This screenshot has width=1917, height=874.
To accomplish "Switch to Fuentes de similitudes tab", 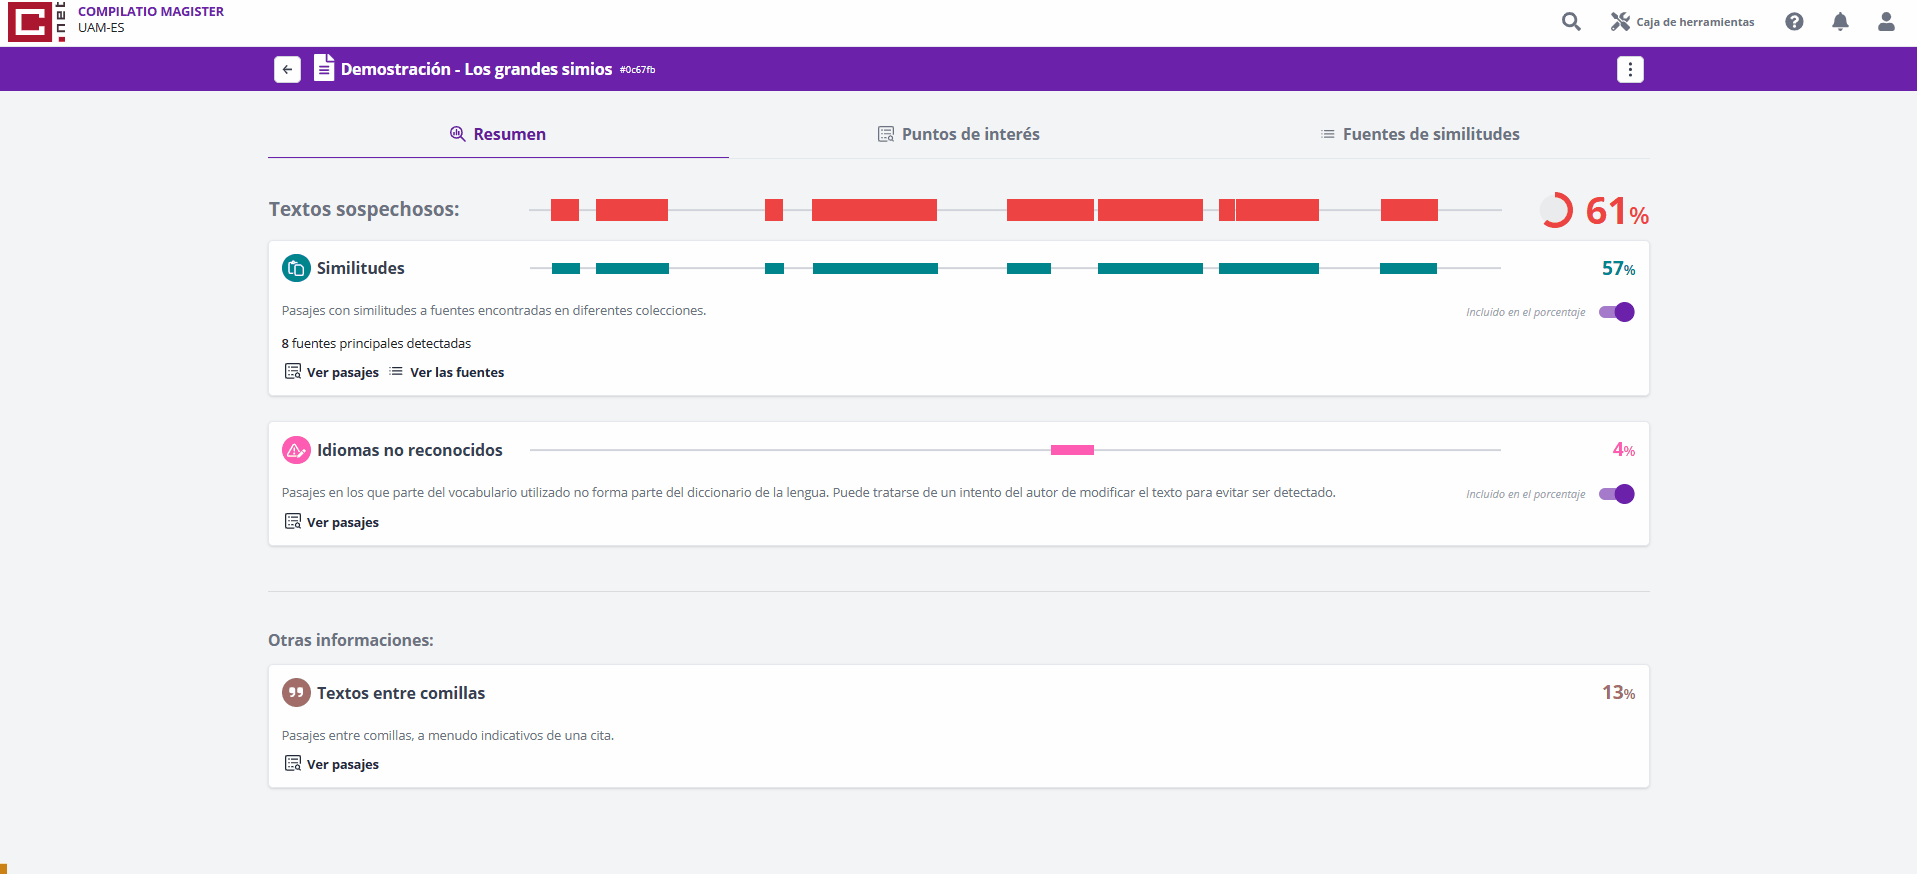I will coord(1419,134).
